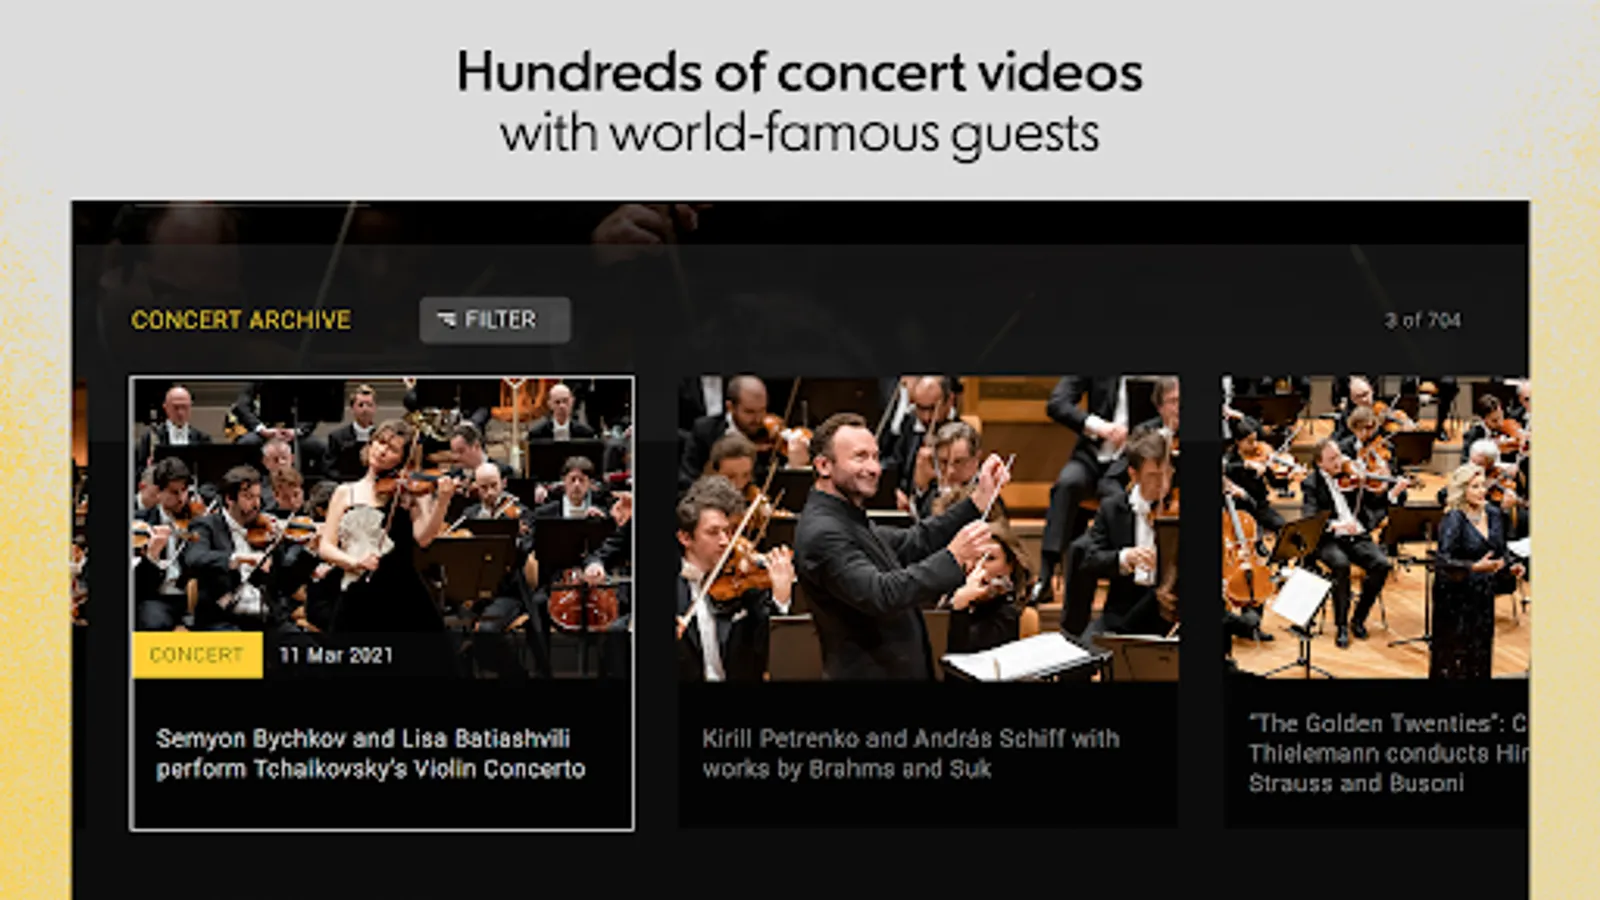Click the yellow CONCERT tag
Screen dimensions: 1600x900
point(197,655)
